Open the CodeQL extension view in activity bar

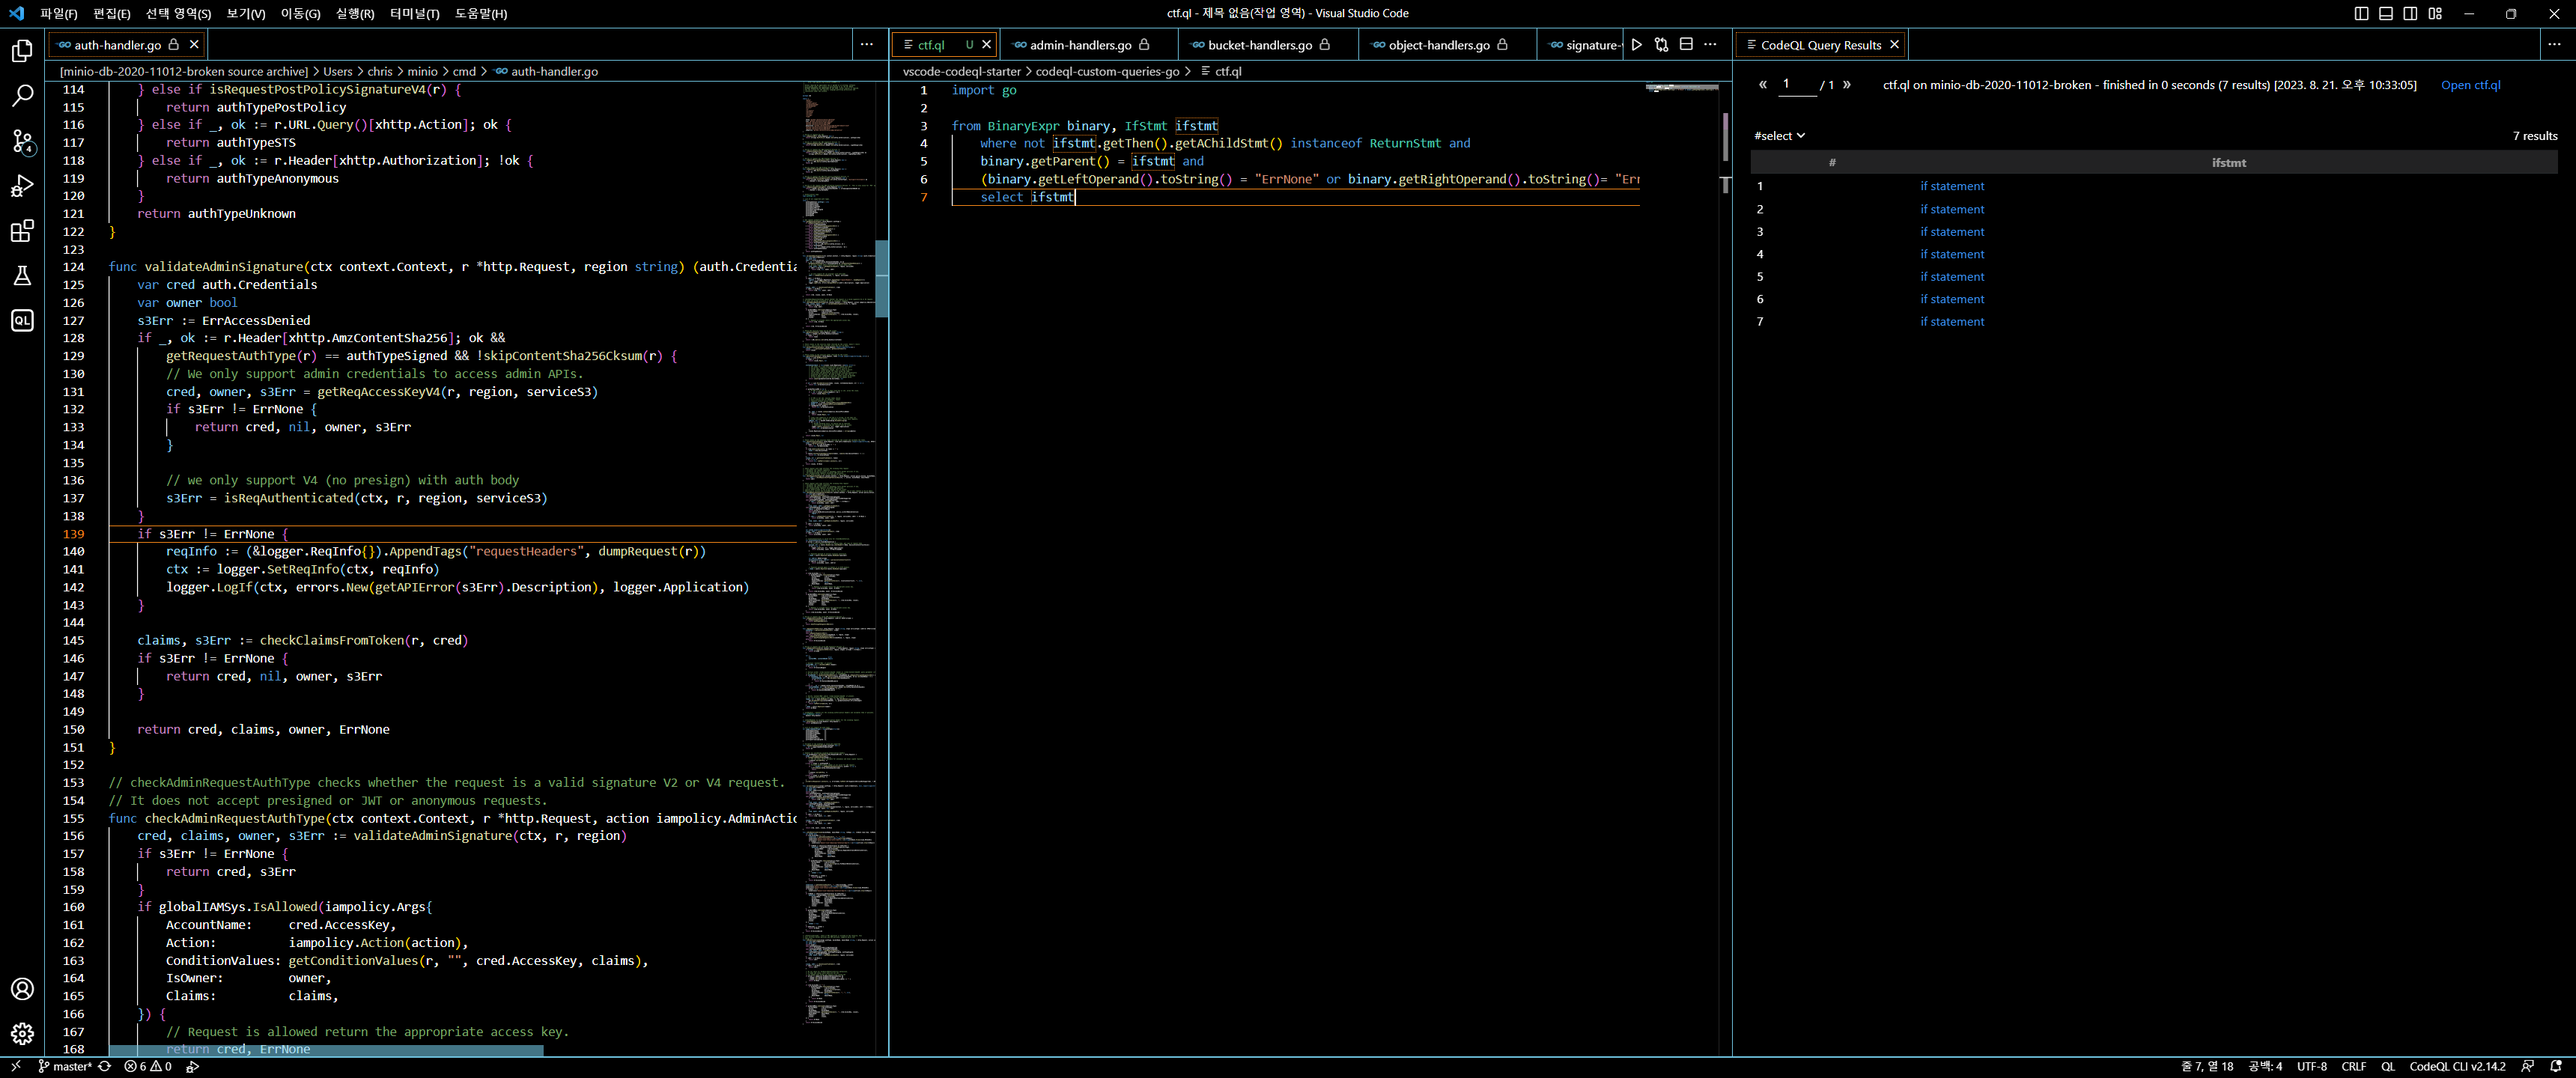tap(22, 321)
